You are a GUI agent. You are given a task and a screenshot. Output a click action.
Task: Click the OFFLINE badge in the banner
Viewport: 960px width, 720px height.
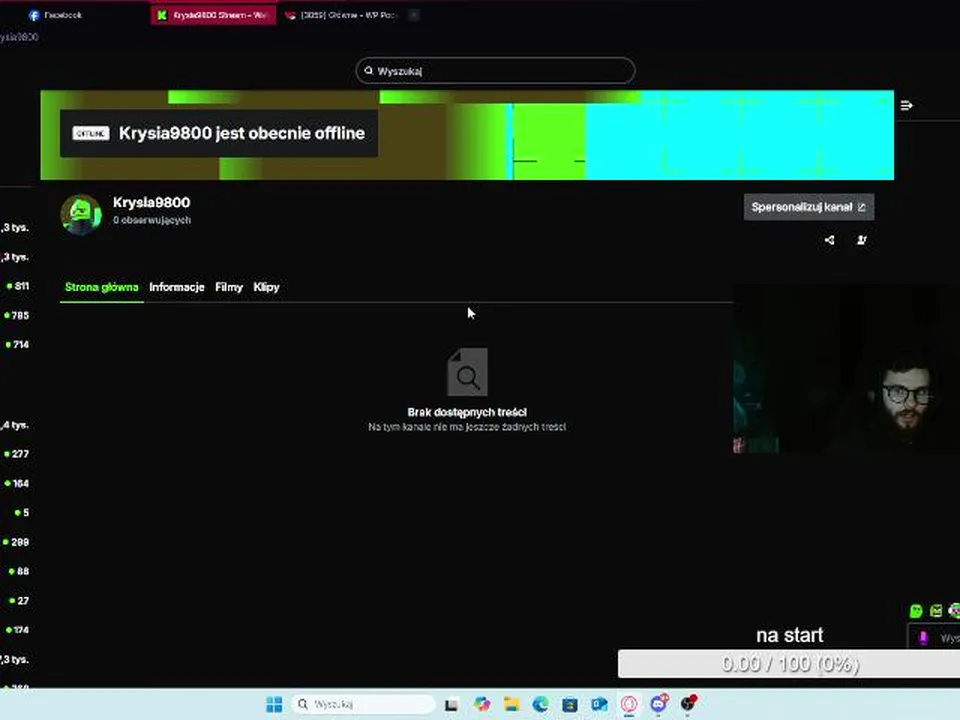point(91,133)
